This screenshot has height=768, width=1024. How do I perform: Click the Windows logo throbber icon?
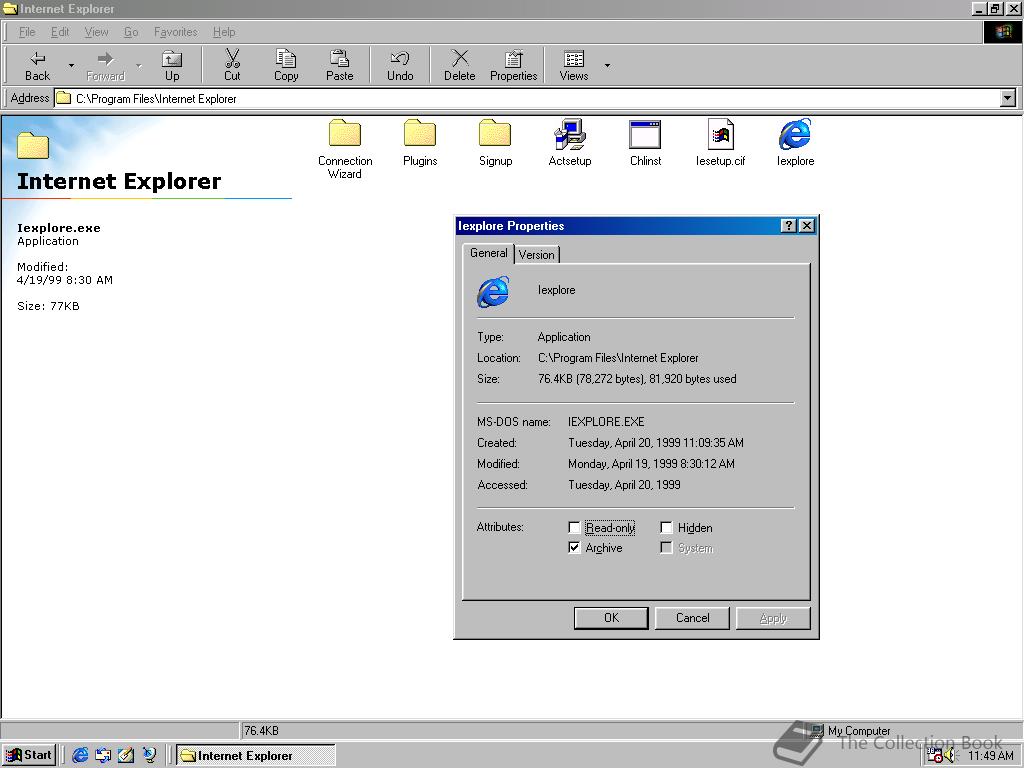1002,32
